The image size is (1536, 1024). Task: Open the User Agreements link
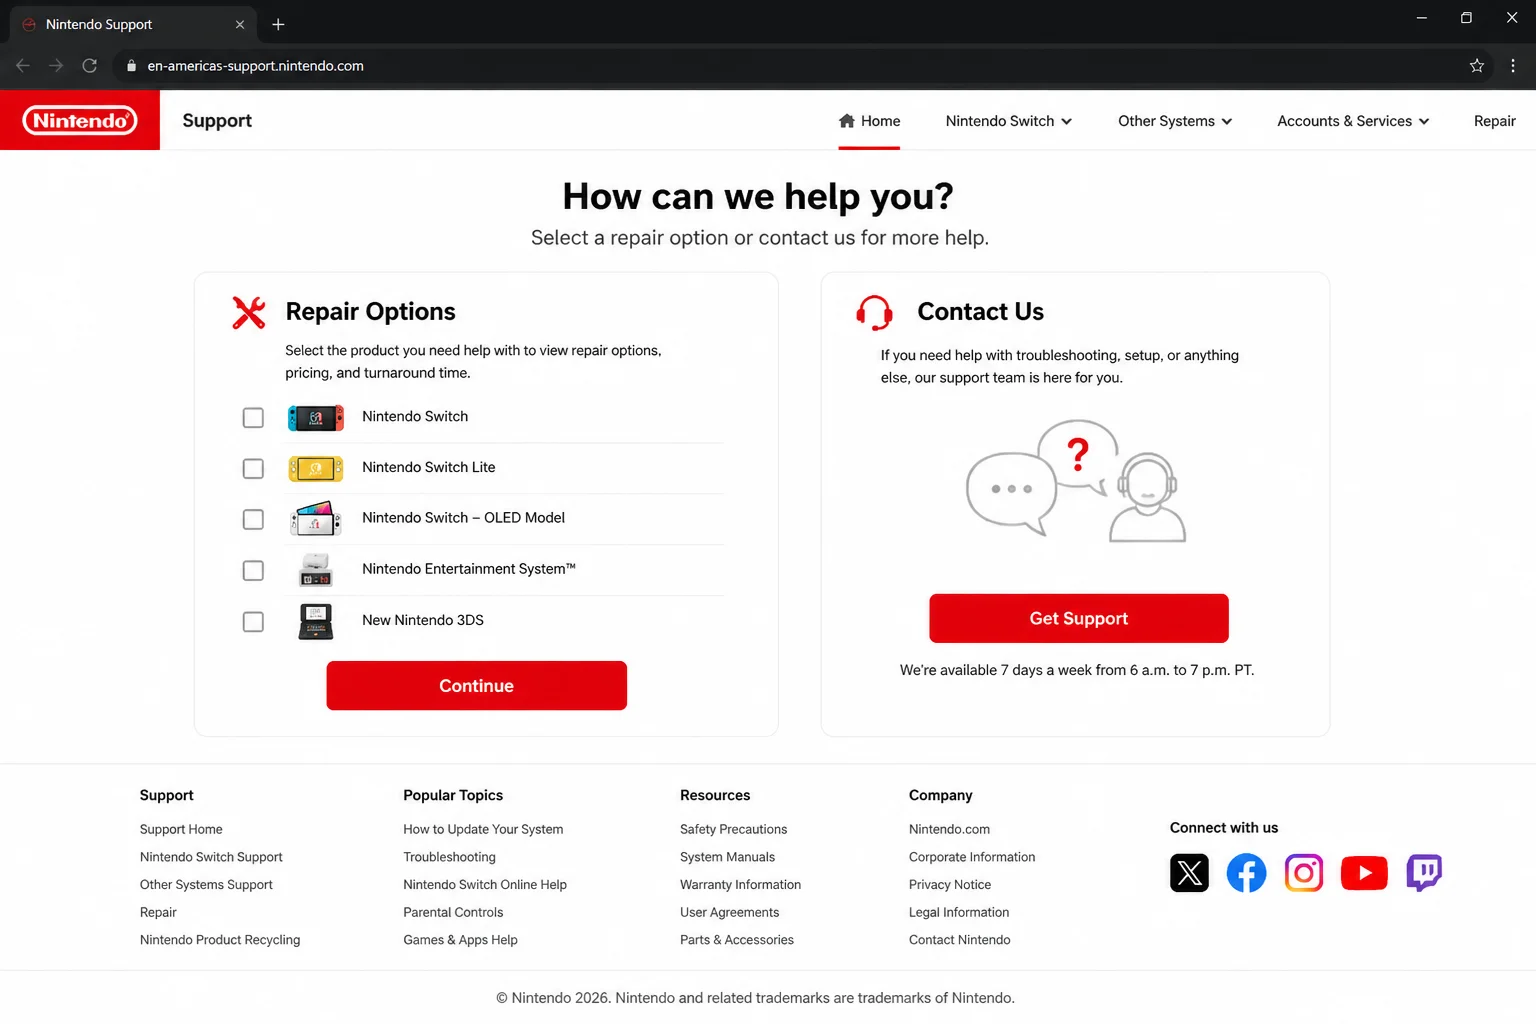click(729, 913)
